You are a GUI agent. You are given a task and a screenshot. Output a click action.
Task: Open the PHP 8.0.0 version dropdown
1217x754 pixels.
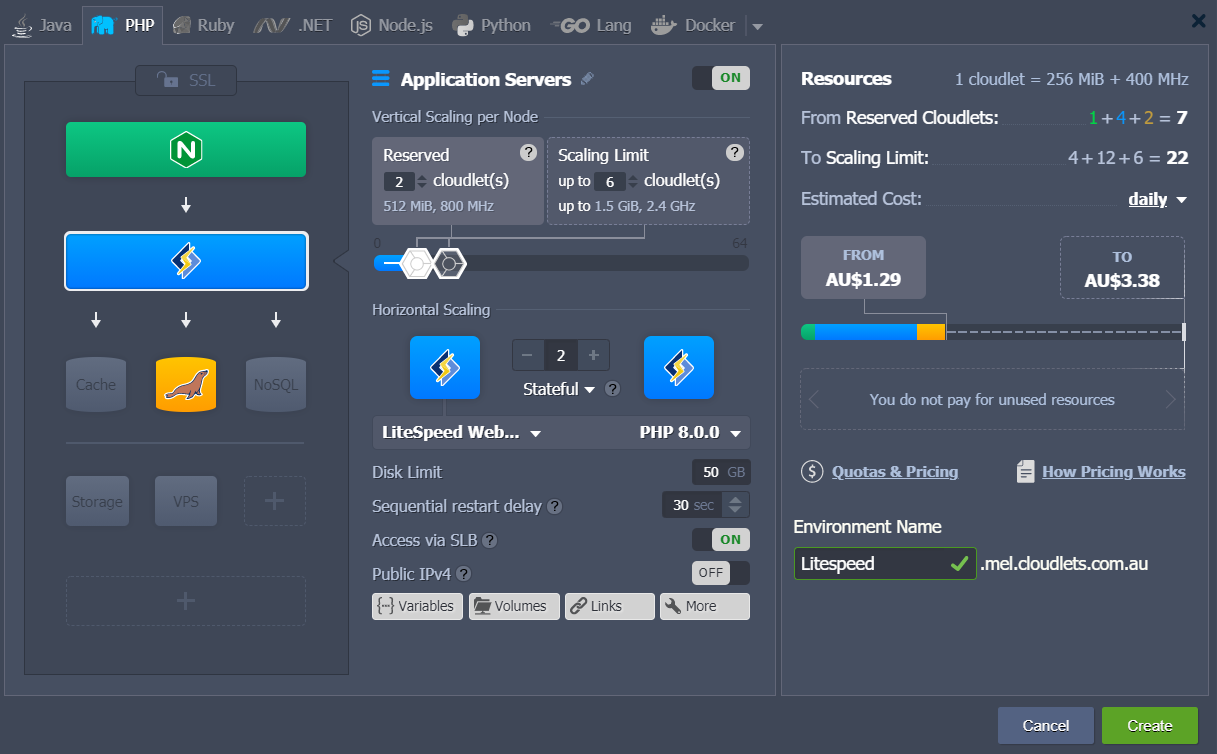690,433
